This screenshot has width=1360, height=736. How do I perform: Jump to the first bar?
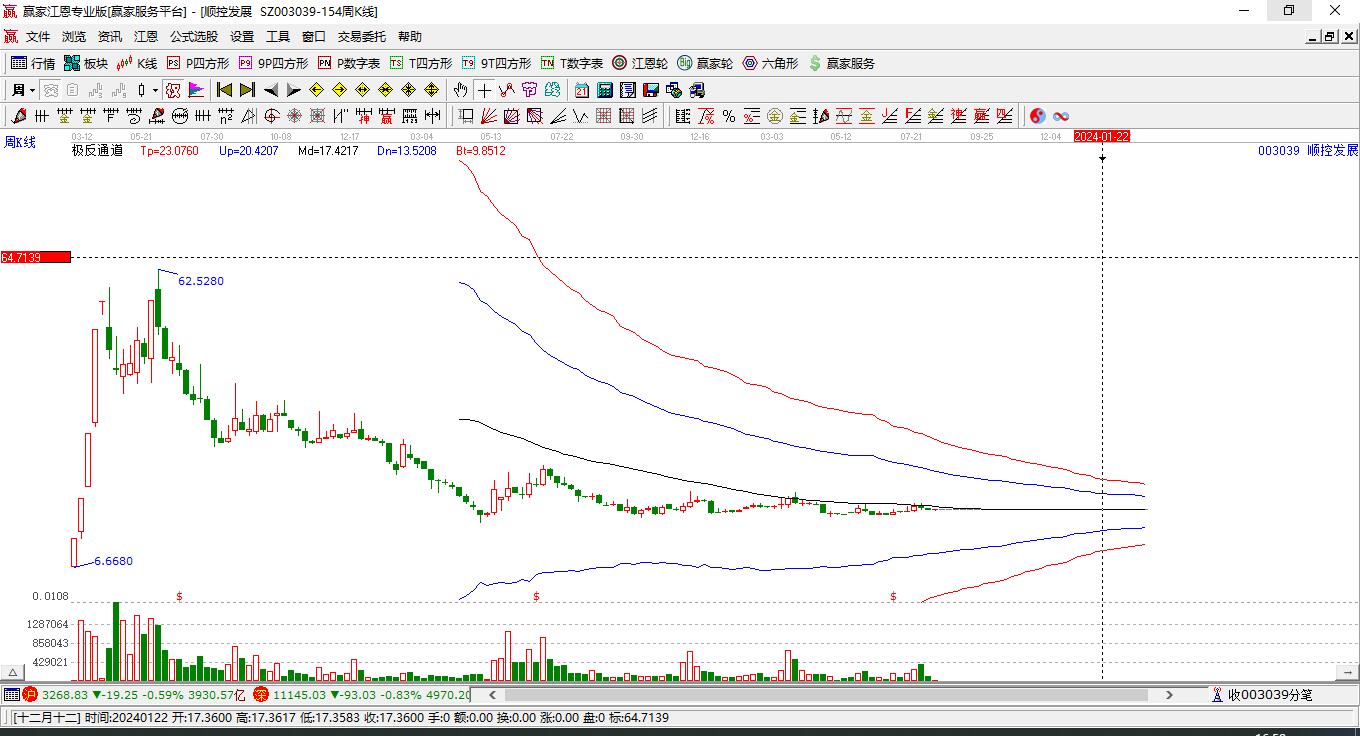(224, 90)
